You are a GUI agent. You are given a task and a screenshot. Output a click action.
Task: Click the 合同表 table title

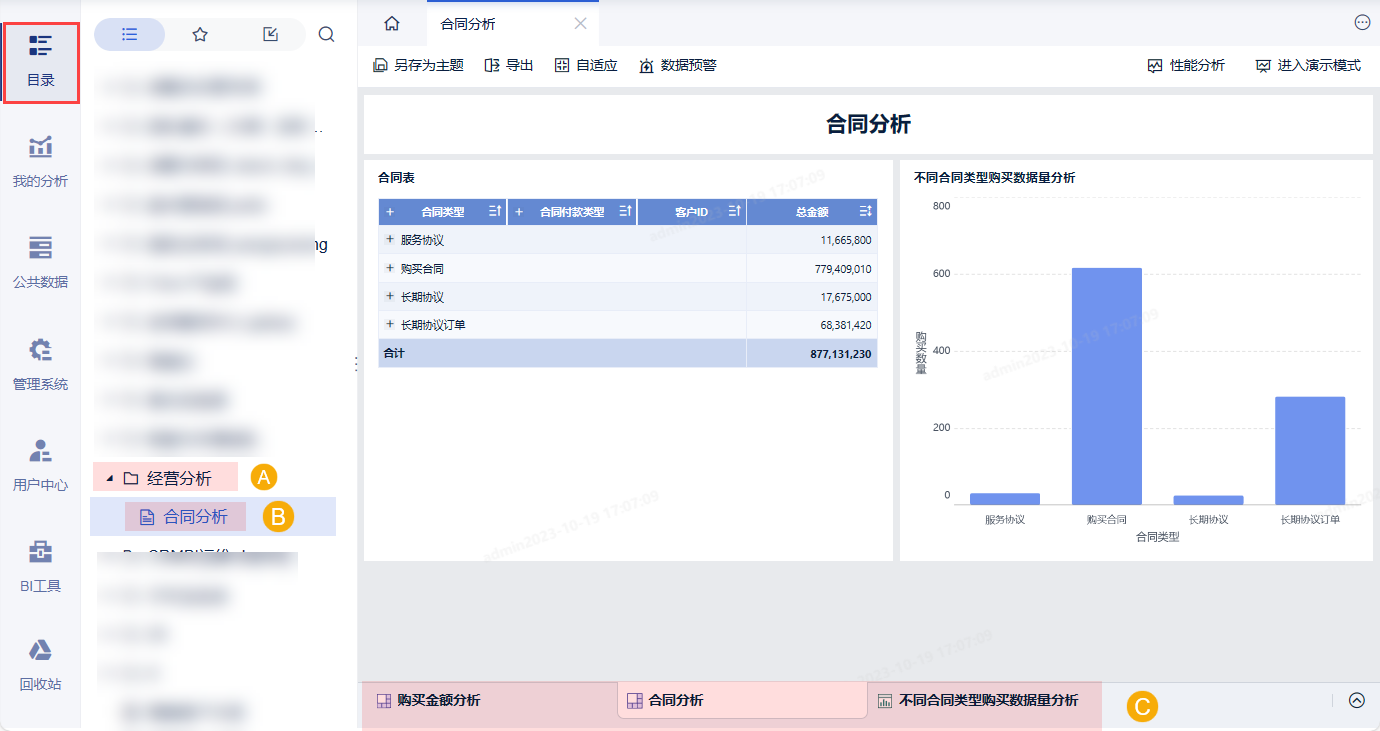396,178
